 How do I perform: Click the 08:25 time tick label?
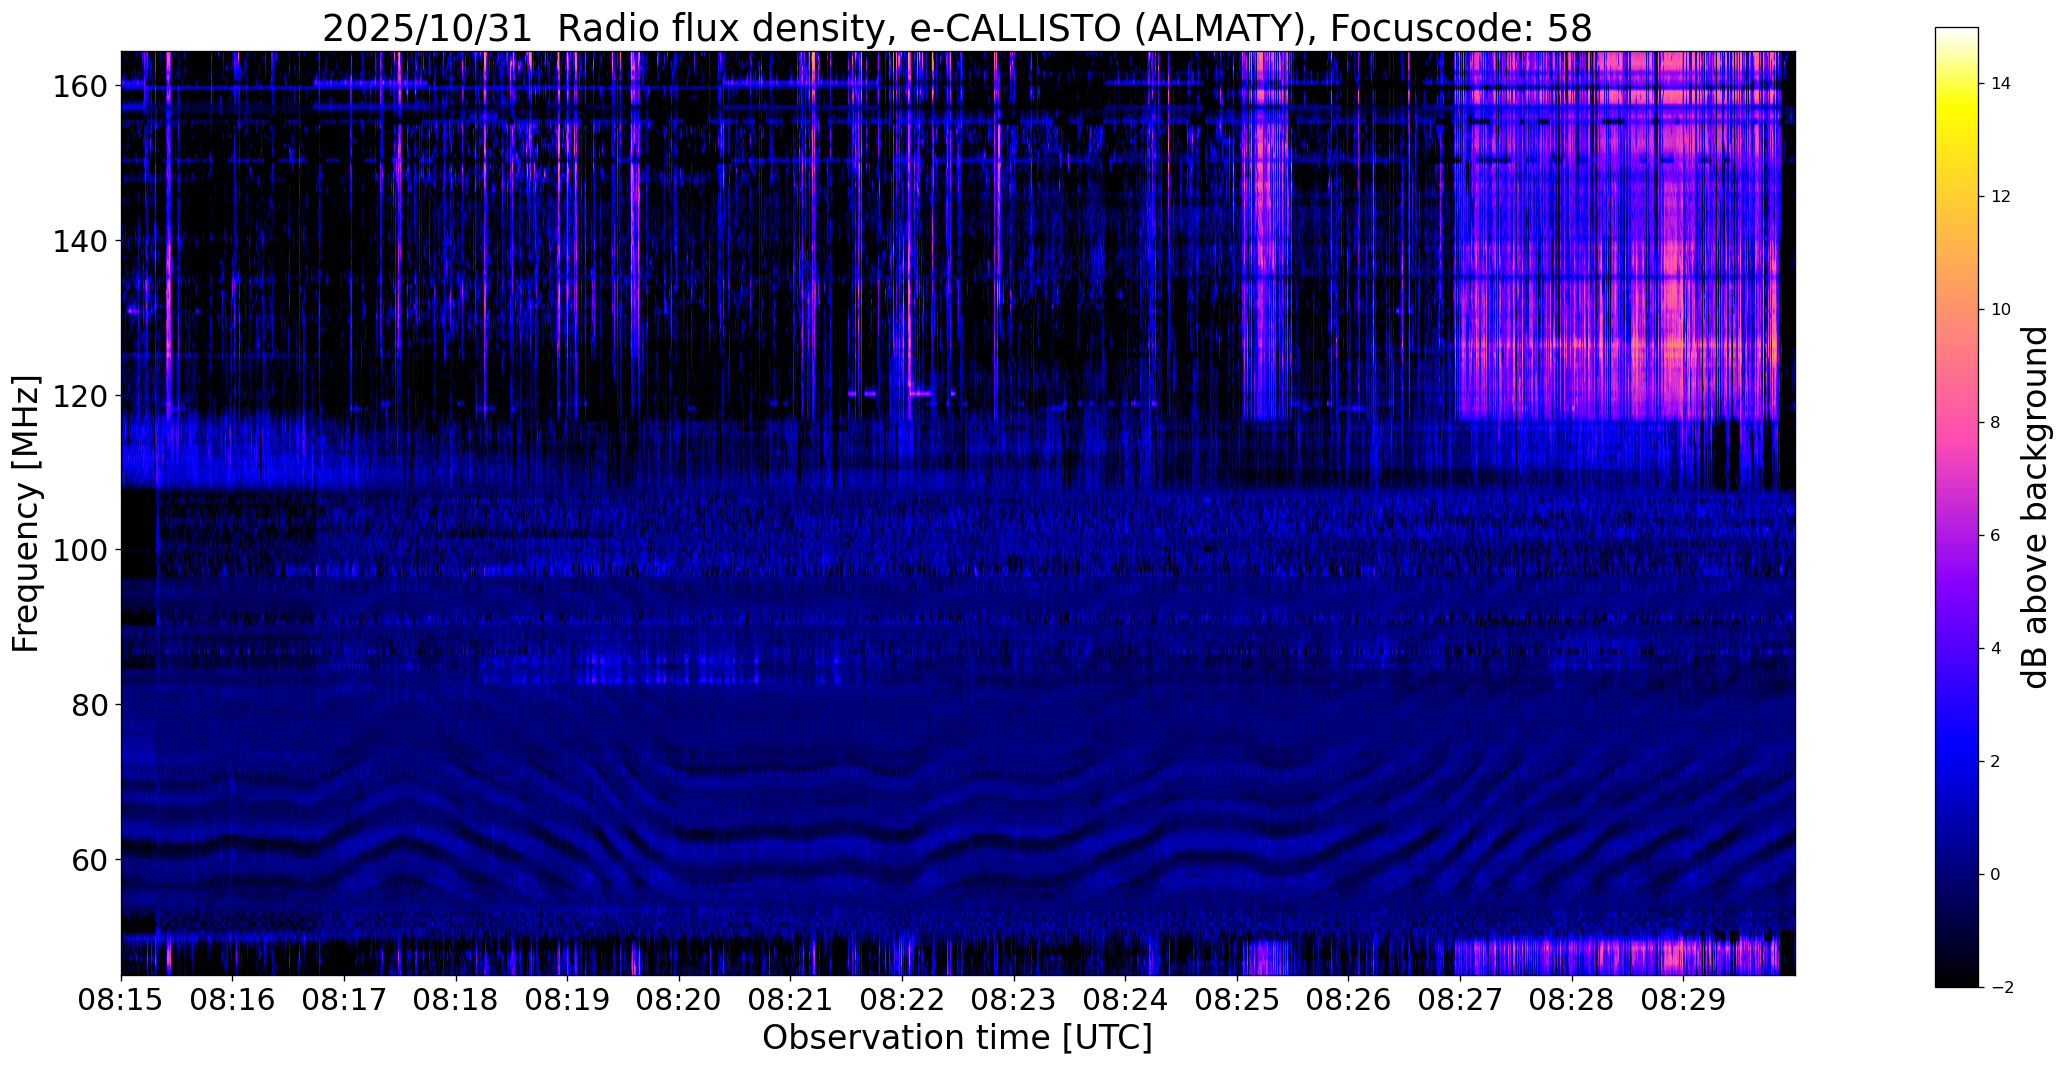coord(1238,1000)
